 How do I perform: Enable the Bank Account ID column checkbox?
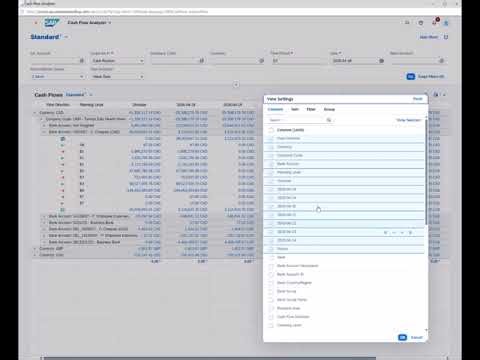(271, 274)
